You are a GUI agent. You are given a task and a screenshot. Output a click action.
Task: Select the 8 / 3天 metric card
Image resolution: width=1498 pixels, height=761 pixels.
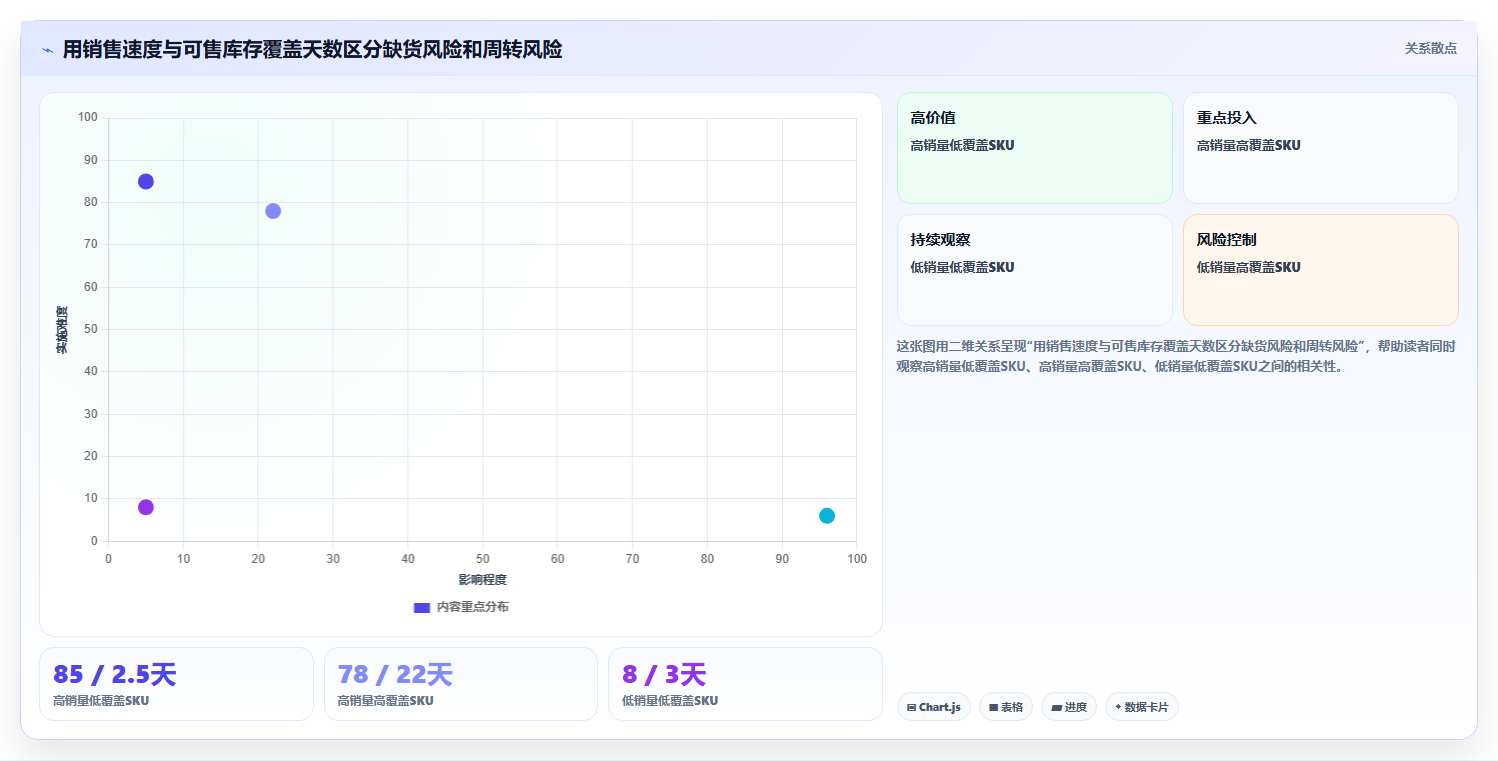point(745,684)
